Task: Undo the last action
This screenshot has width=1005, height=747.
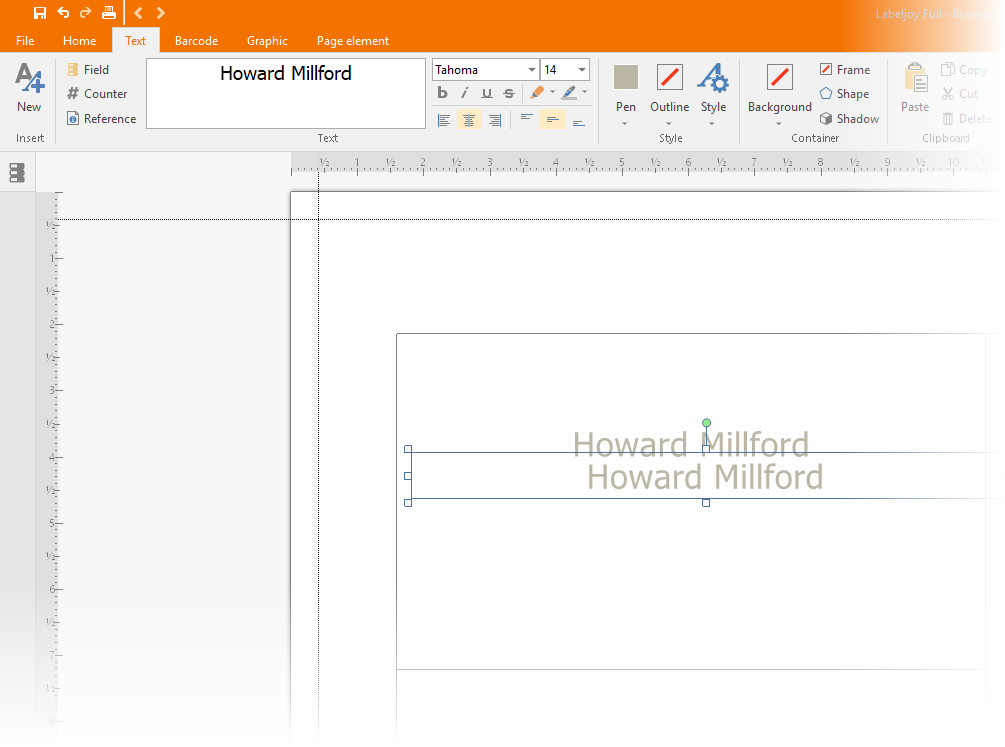Action: (63, 13)
